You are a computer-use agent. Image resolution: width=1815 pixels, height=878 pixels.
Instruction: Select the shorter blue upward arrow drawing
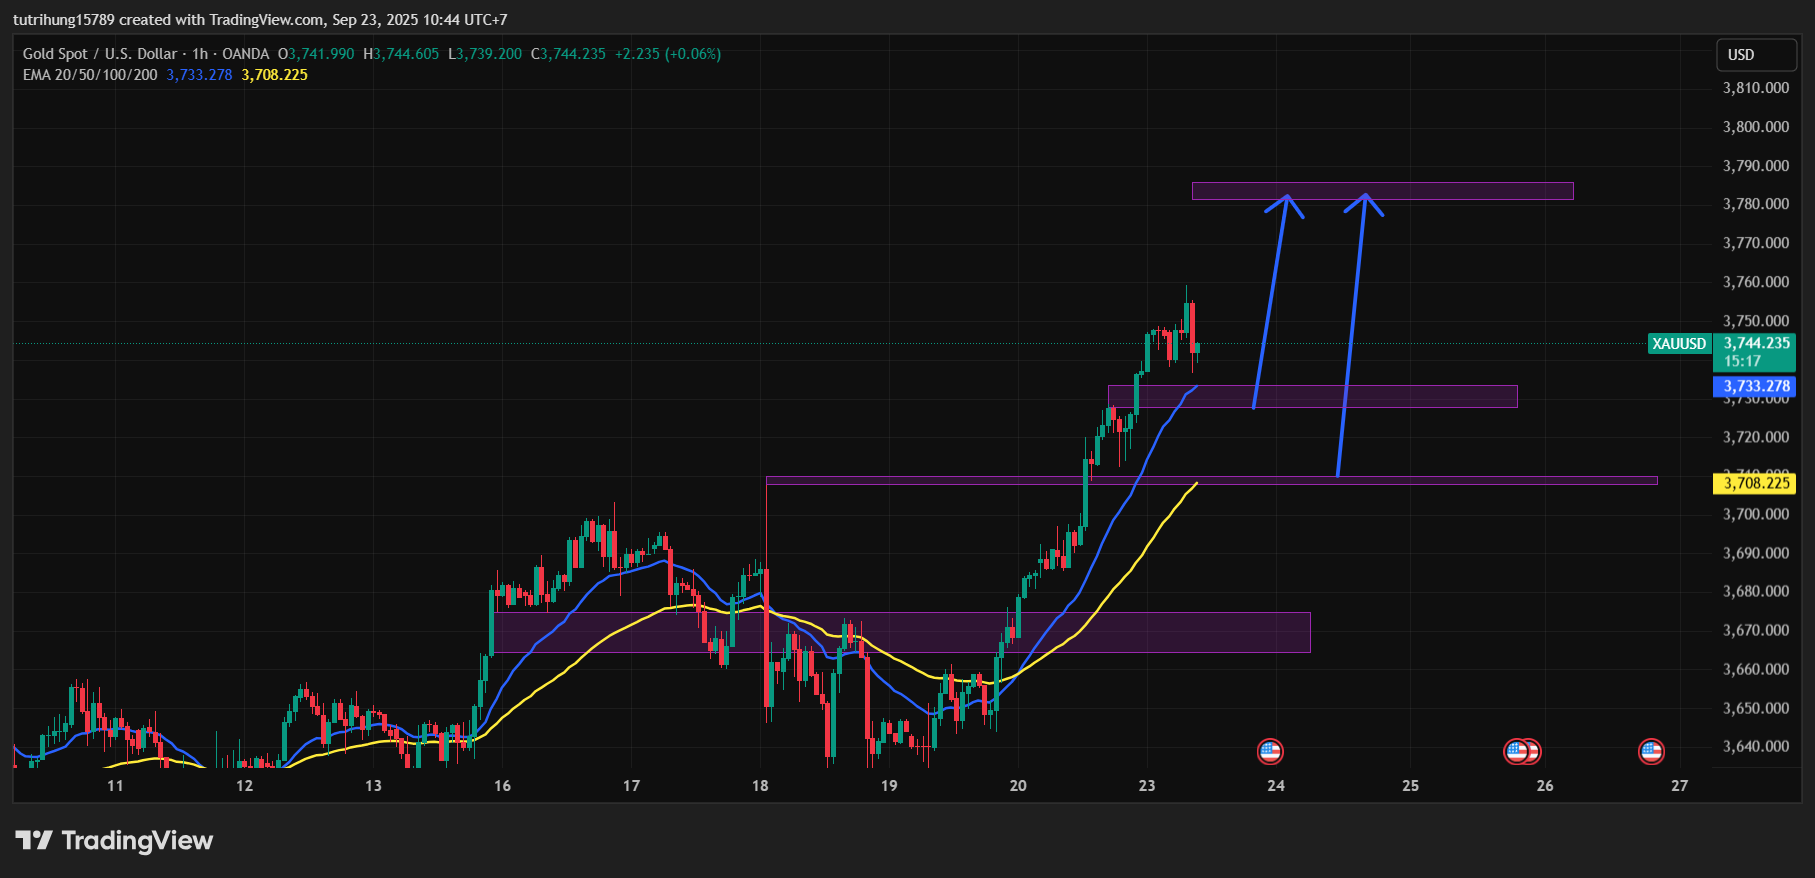pos(1270,300)
